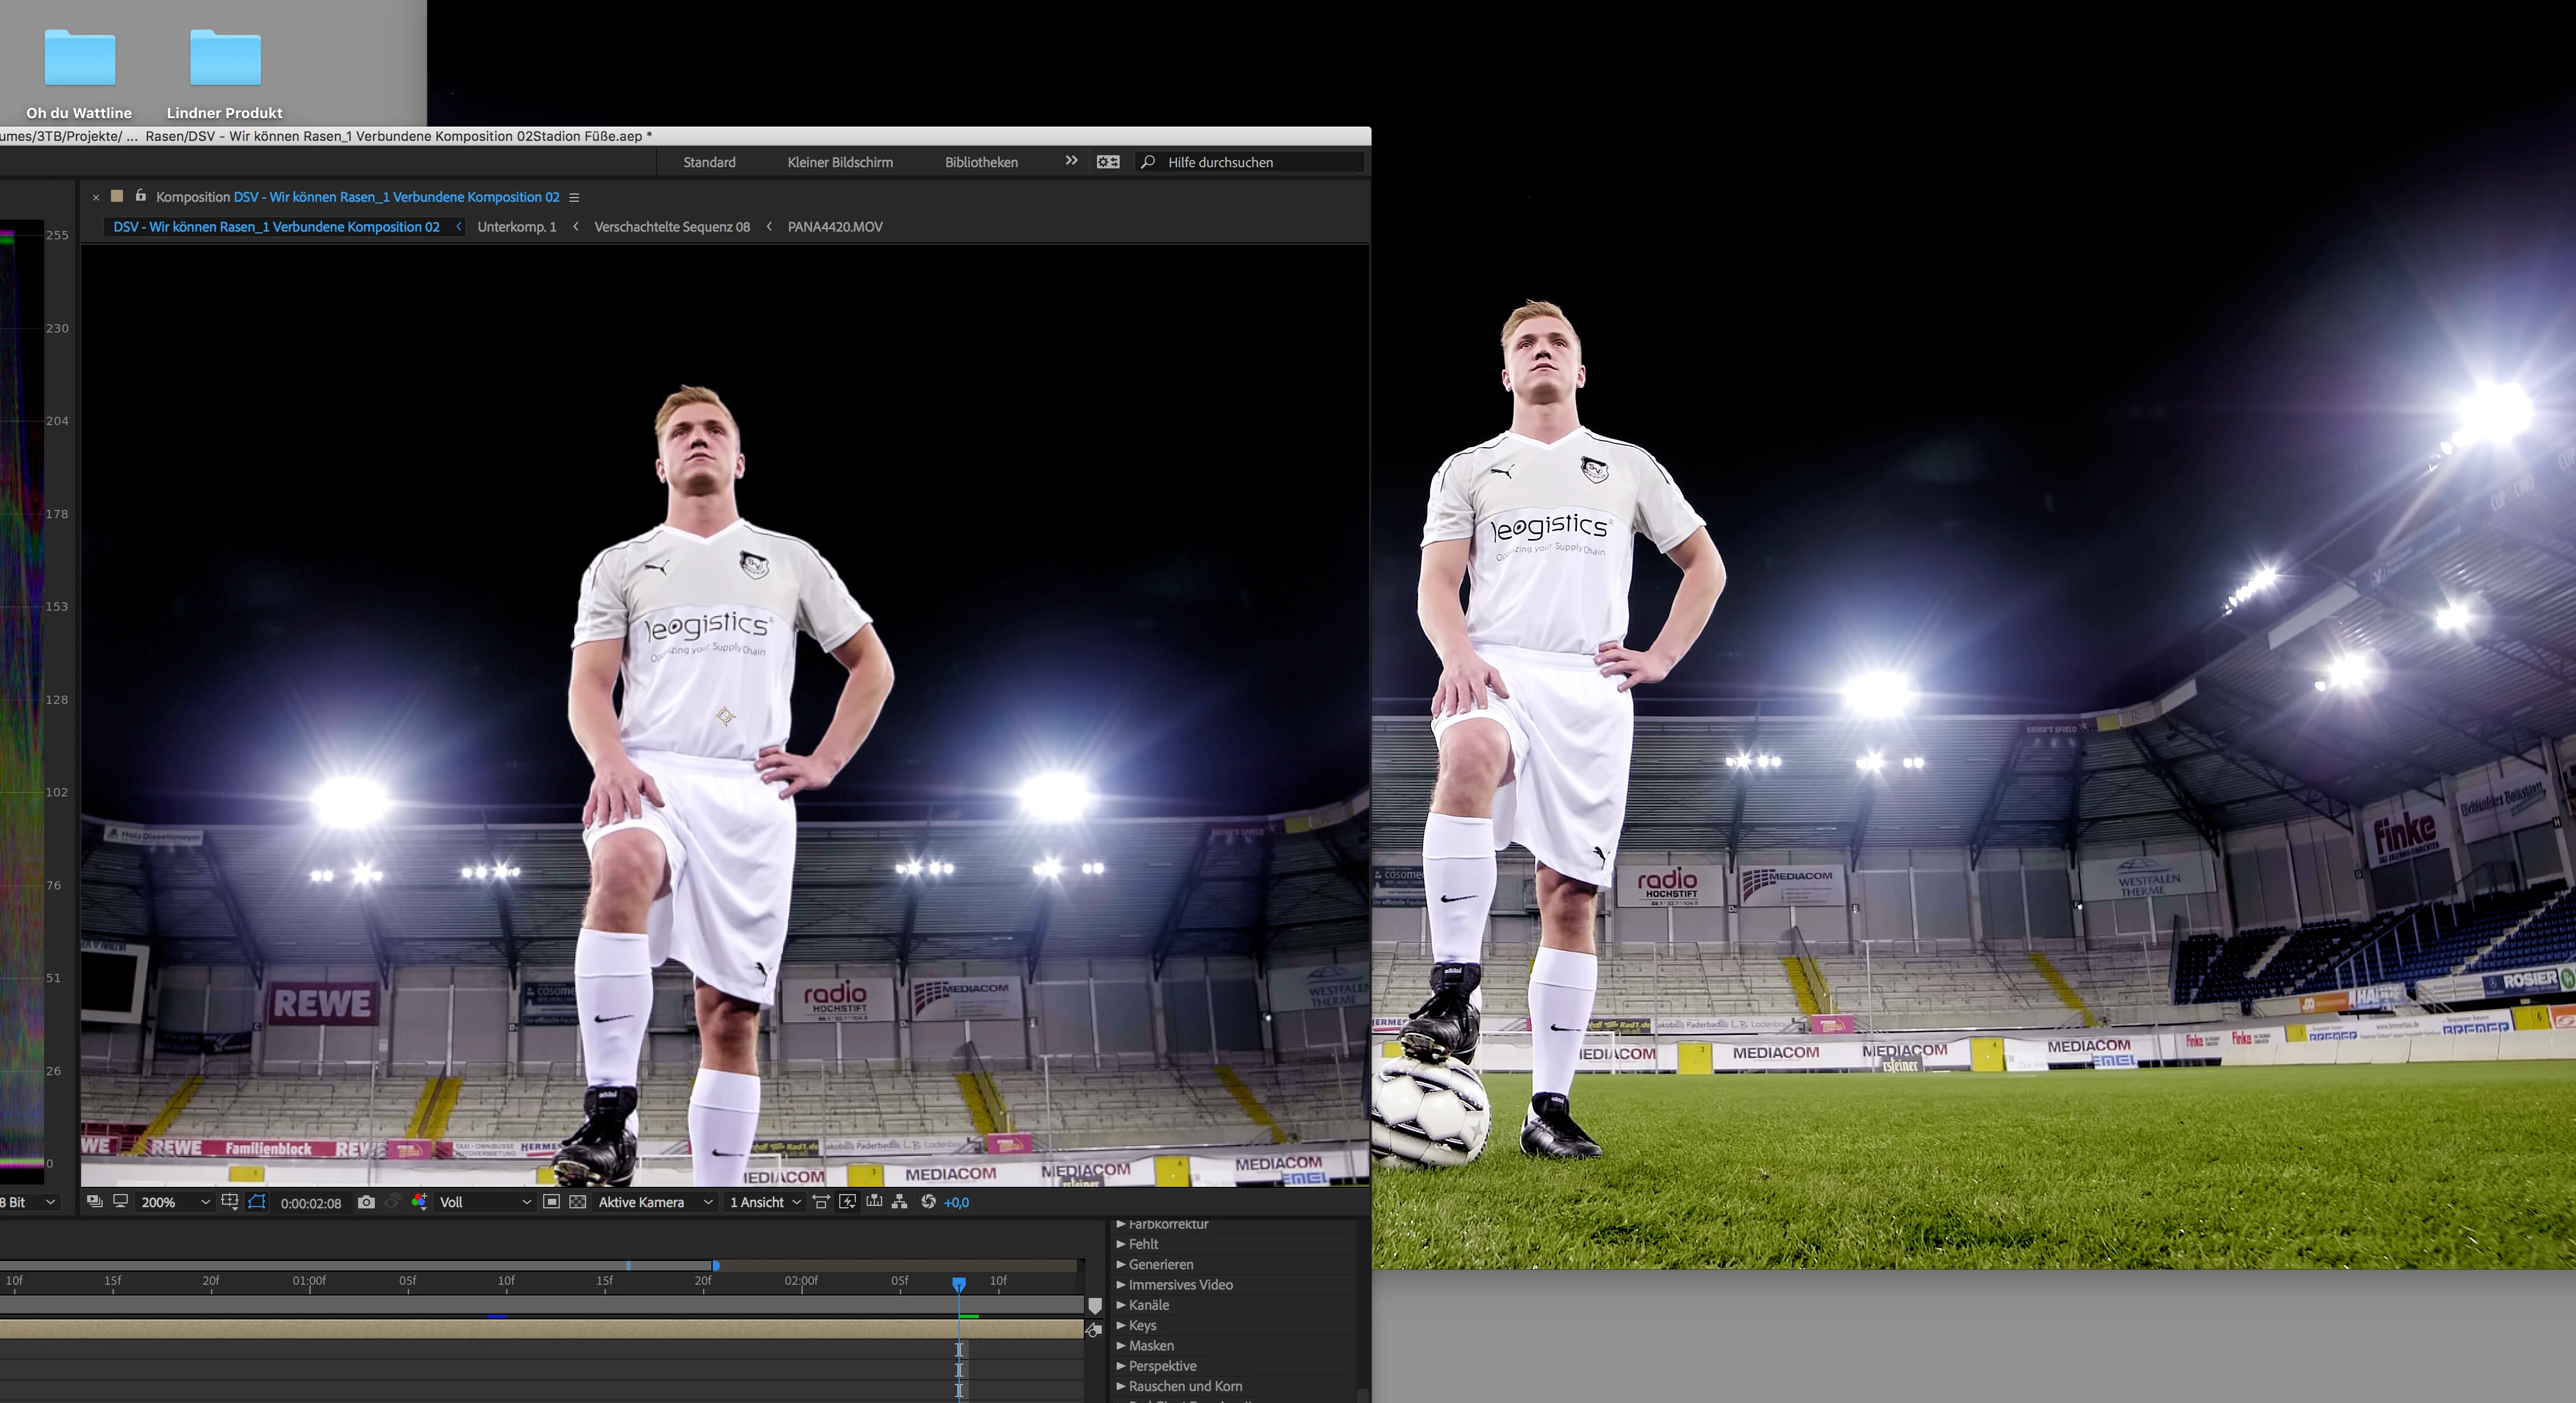Switch to Kleiner Bildschirm workspace
The height and width of the screenshot is (1403, 2576).
pyautogui.click(x=840, y=162)
